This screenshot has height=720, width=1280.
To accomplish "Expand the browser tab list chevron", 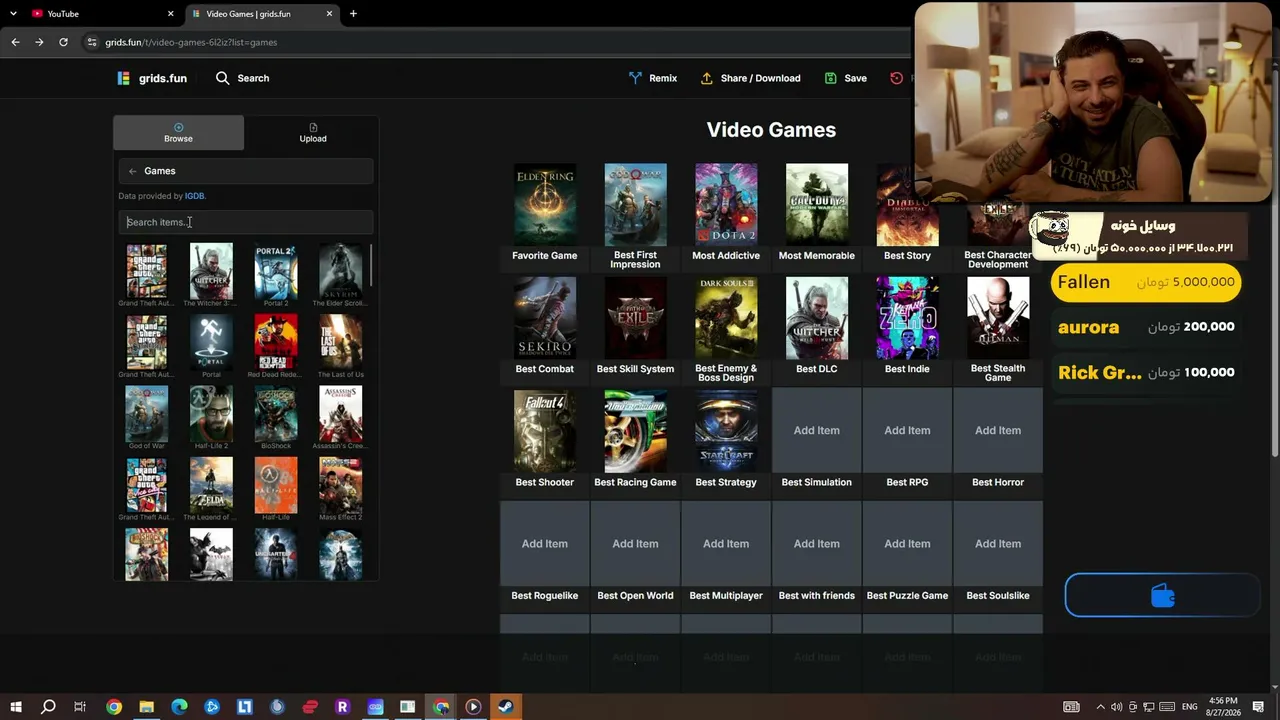I will pos(13,14).
